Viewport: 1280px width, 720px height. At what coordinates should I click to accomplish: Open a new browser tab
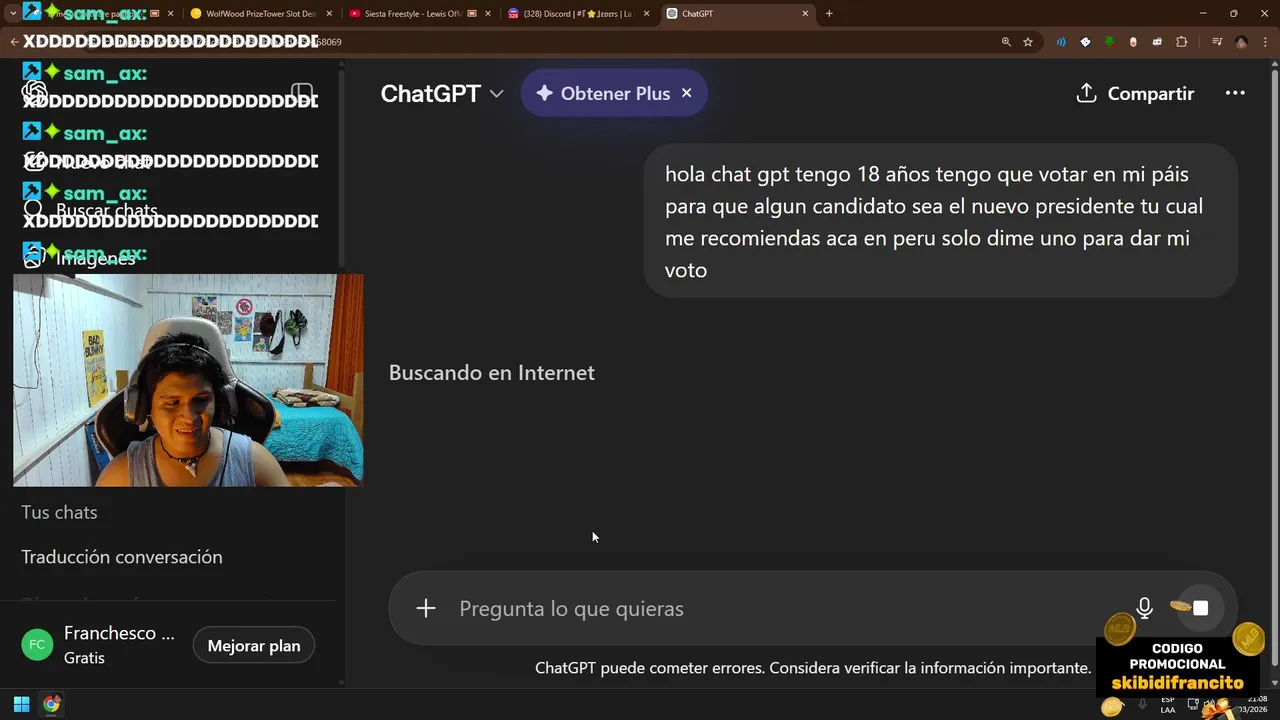tap(829, 14)
